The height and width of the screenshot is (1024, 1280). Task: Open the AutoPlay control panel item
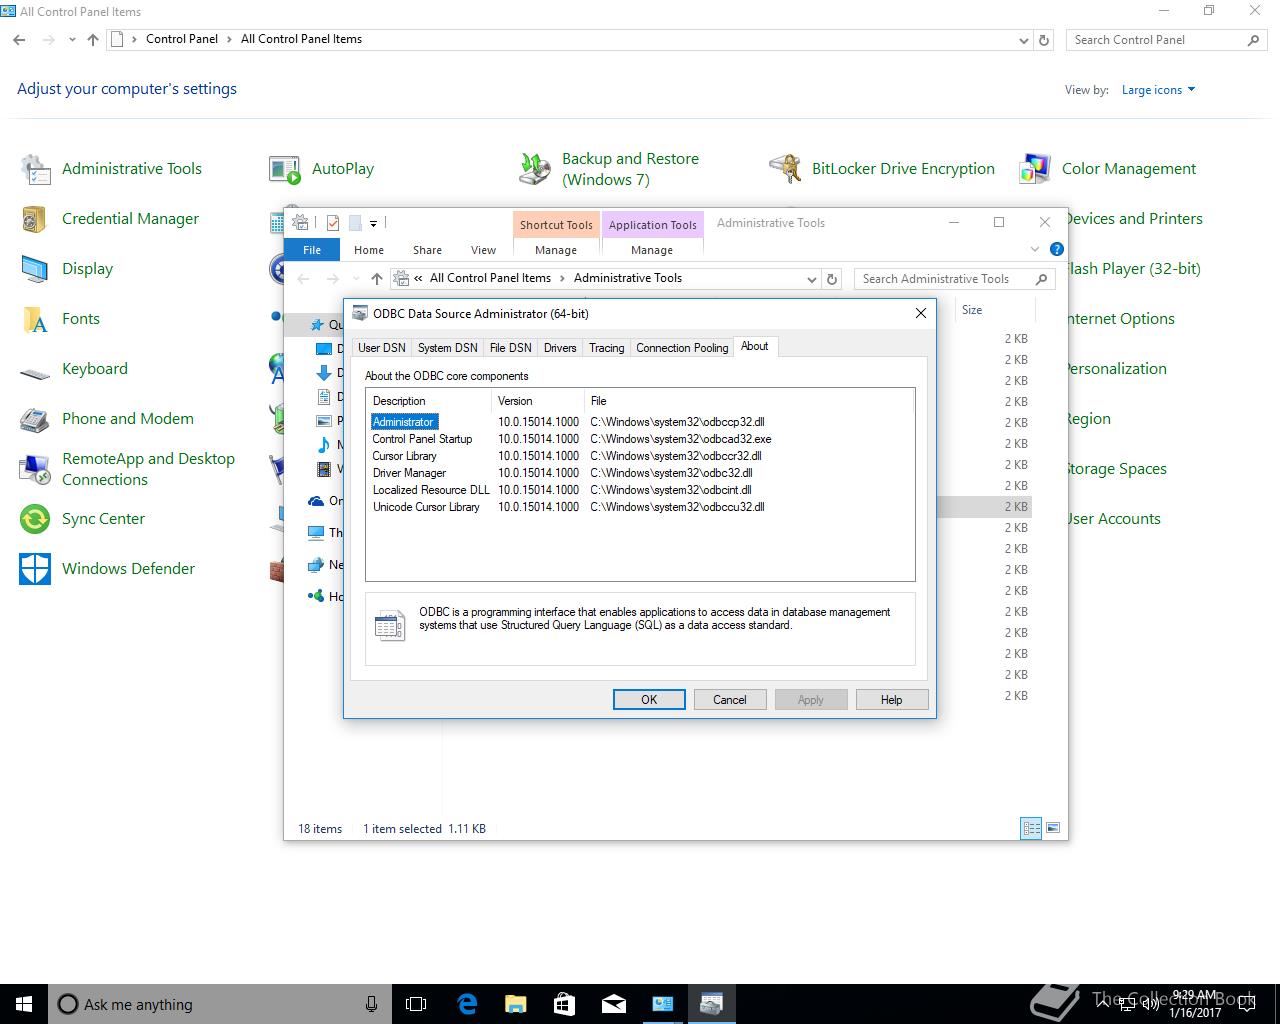(342, 169)
